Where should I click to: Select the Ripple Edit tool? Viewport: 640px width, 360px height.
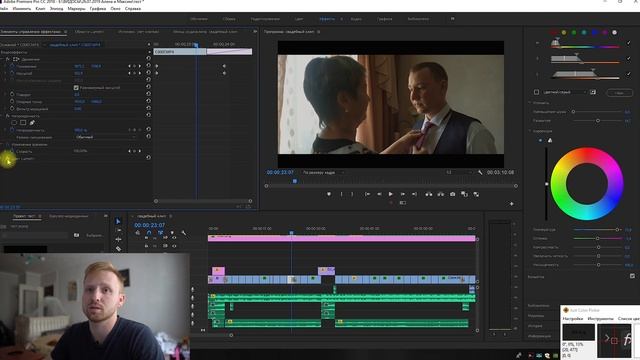(x=118, y=239)
